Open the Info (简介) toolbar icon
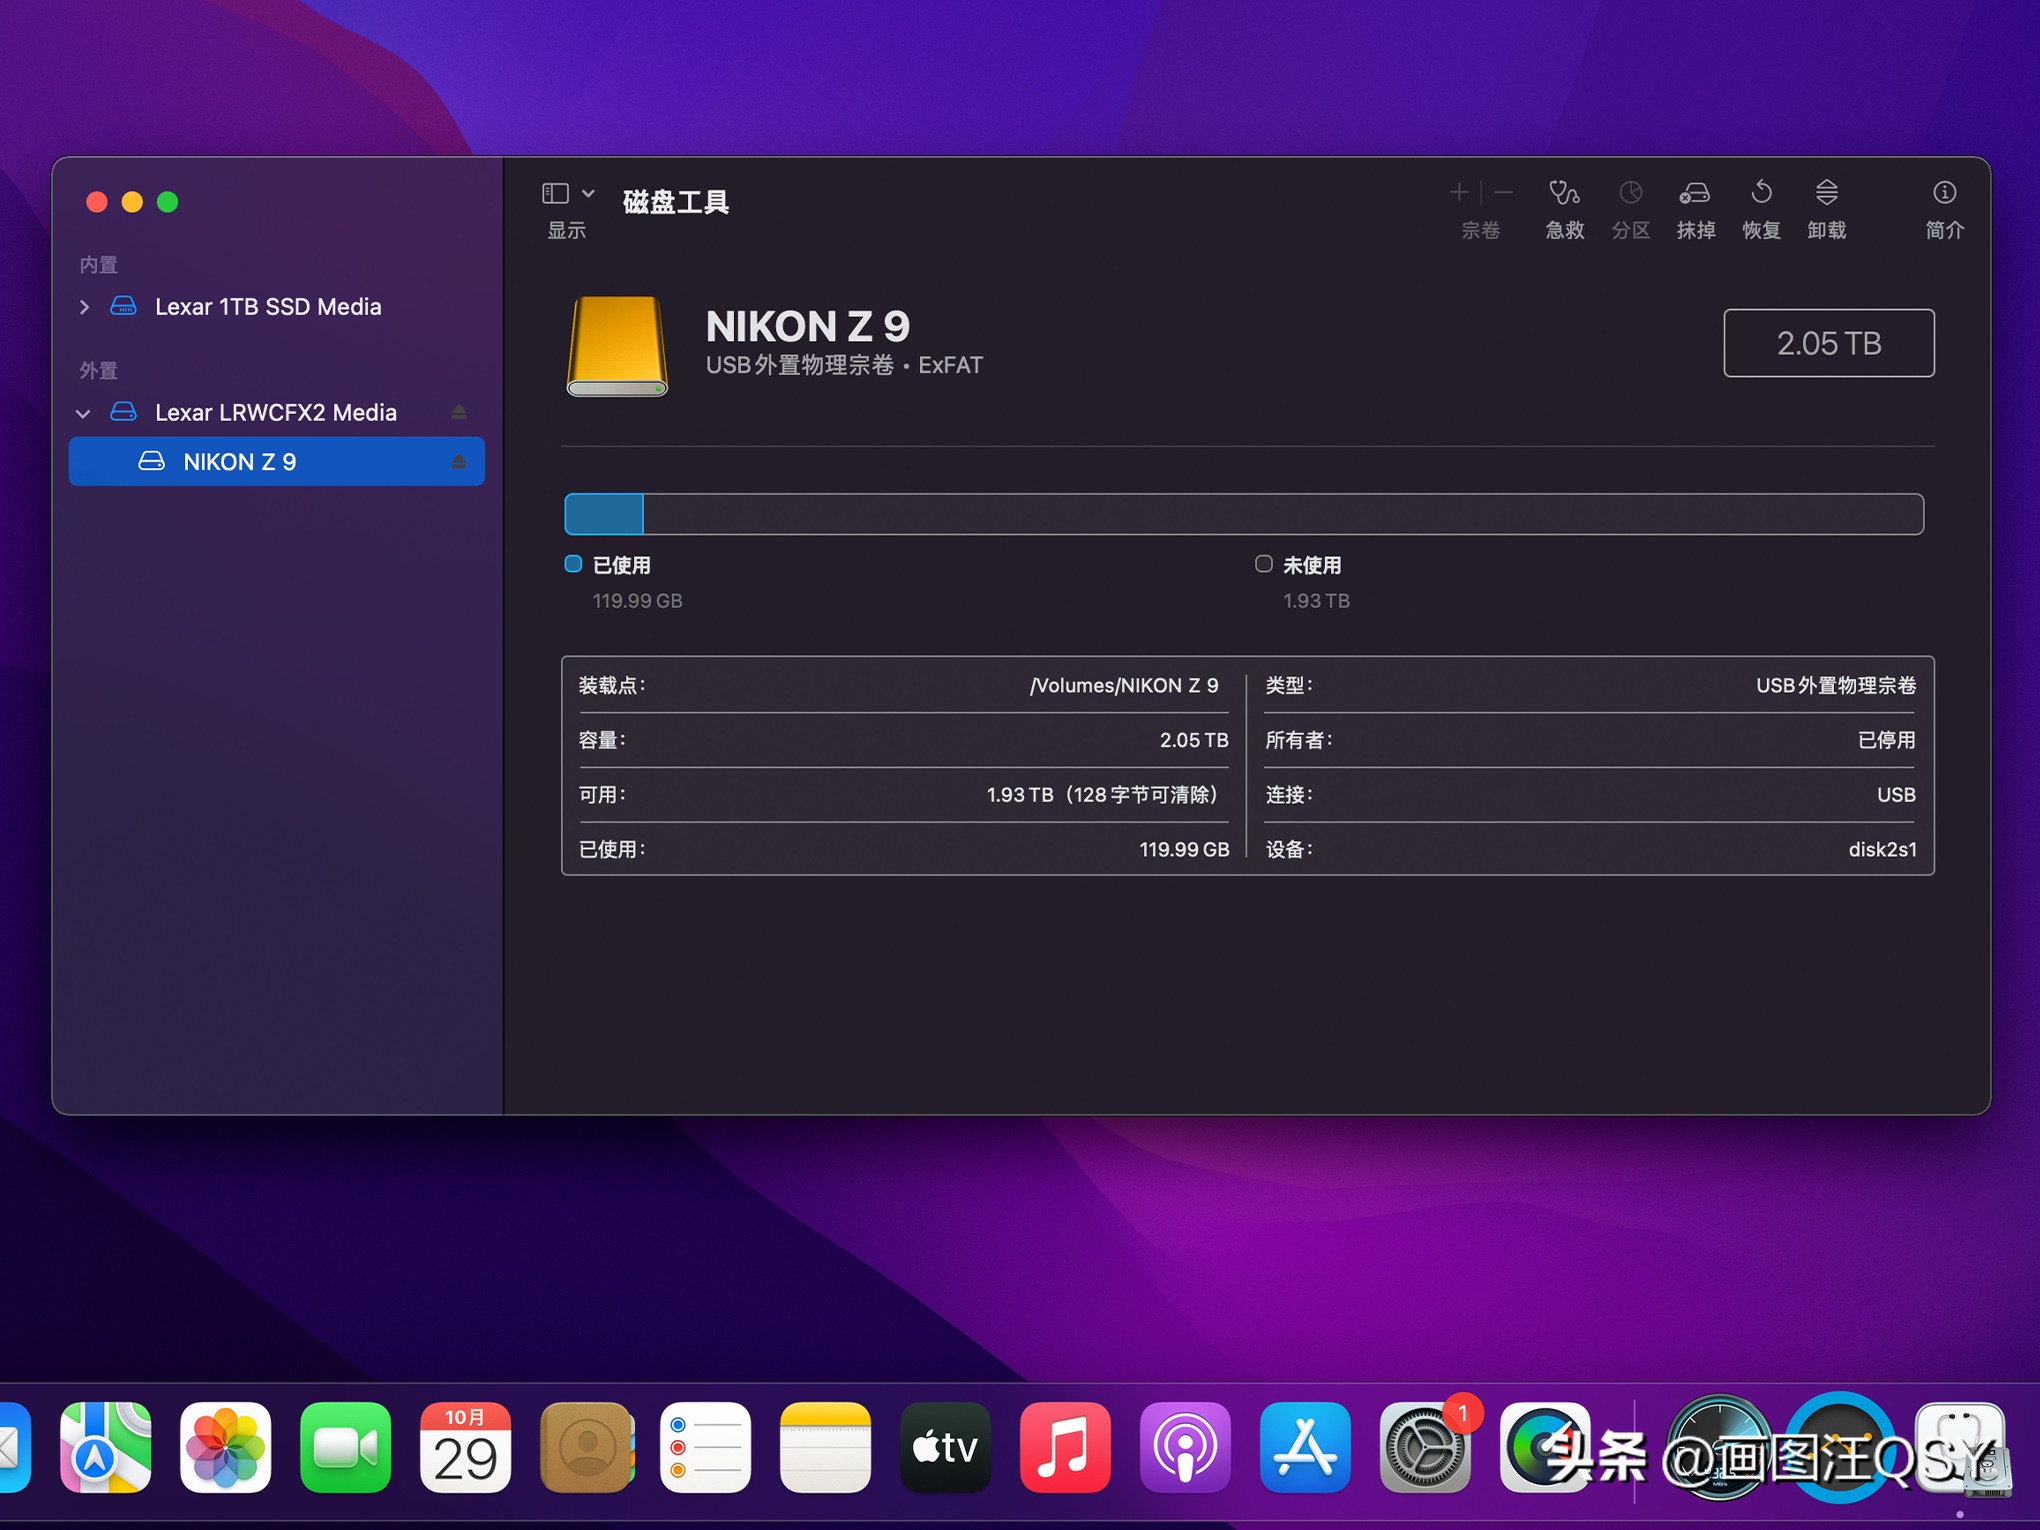2040x1530 pixels. (1944, 194)
